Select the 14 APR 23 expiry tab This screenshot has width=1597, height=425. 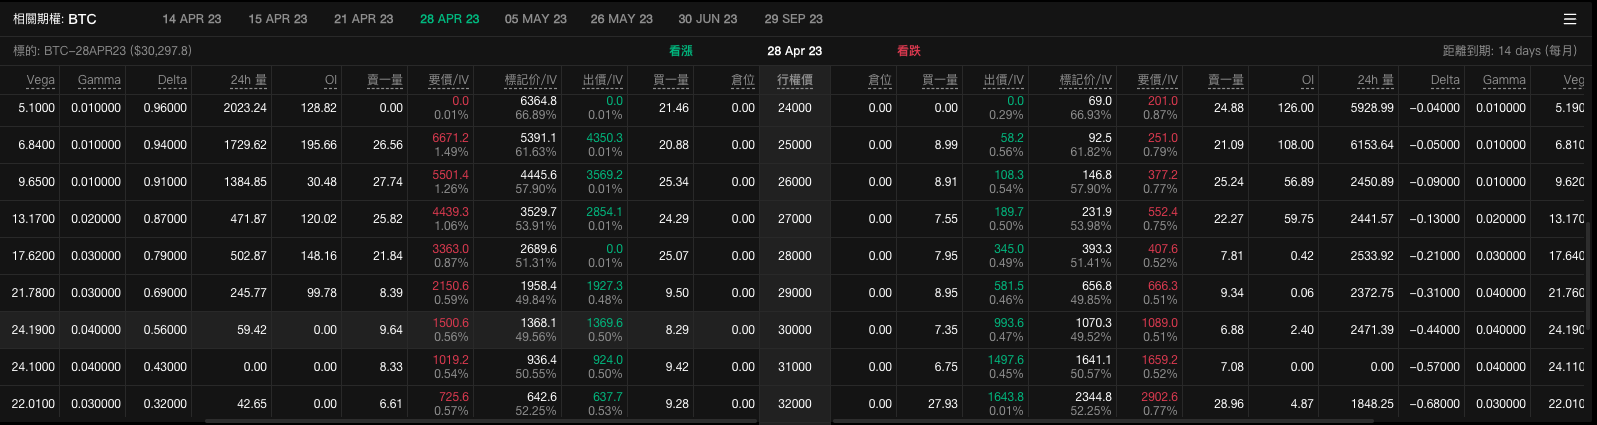(x=192, y=19)
